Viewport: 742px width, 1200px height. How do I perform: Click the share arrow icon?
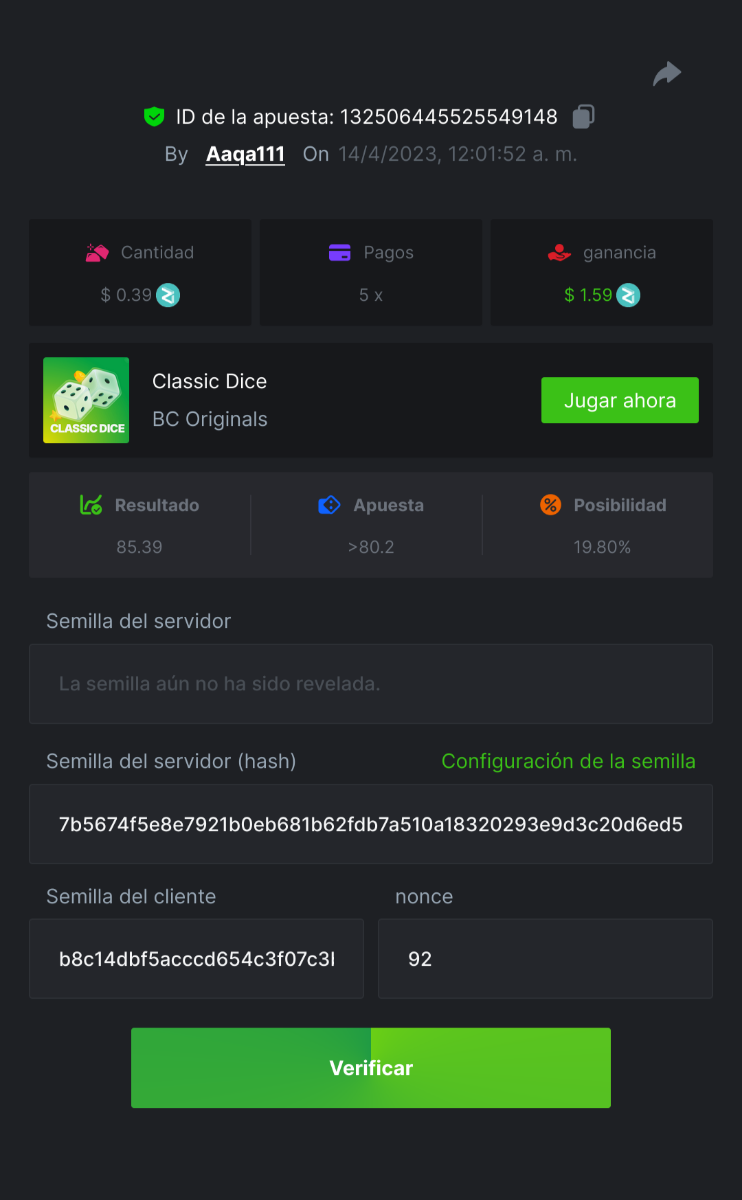tap(667, 74)
